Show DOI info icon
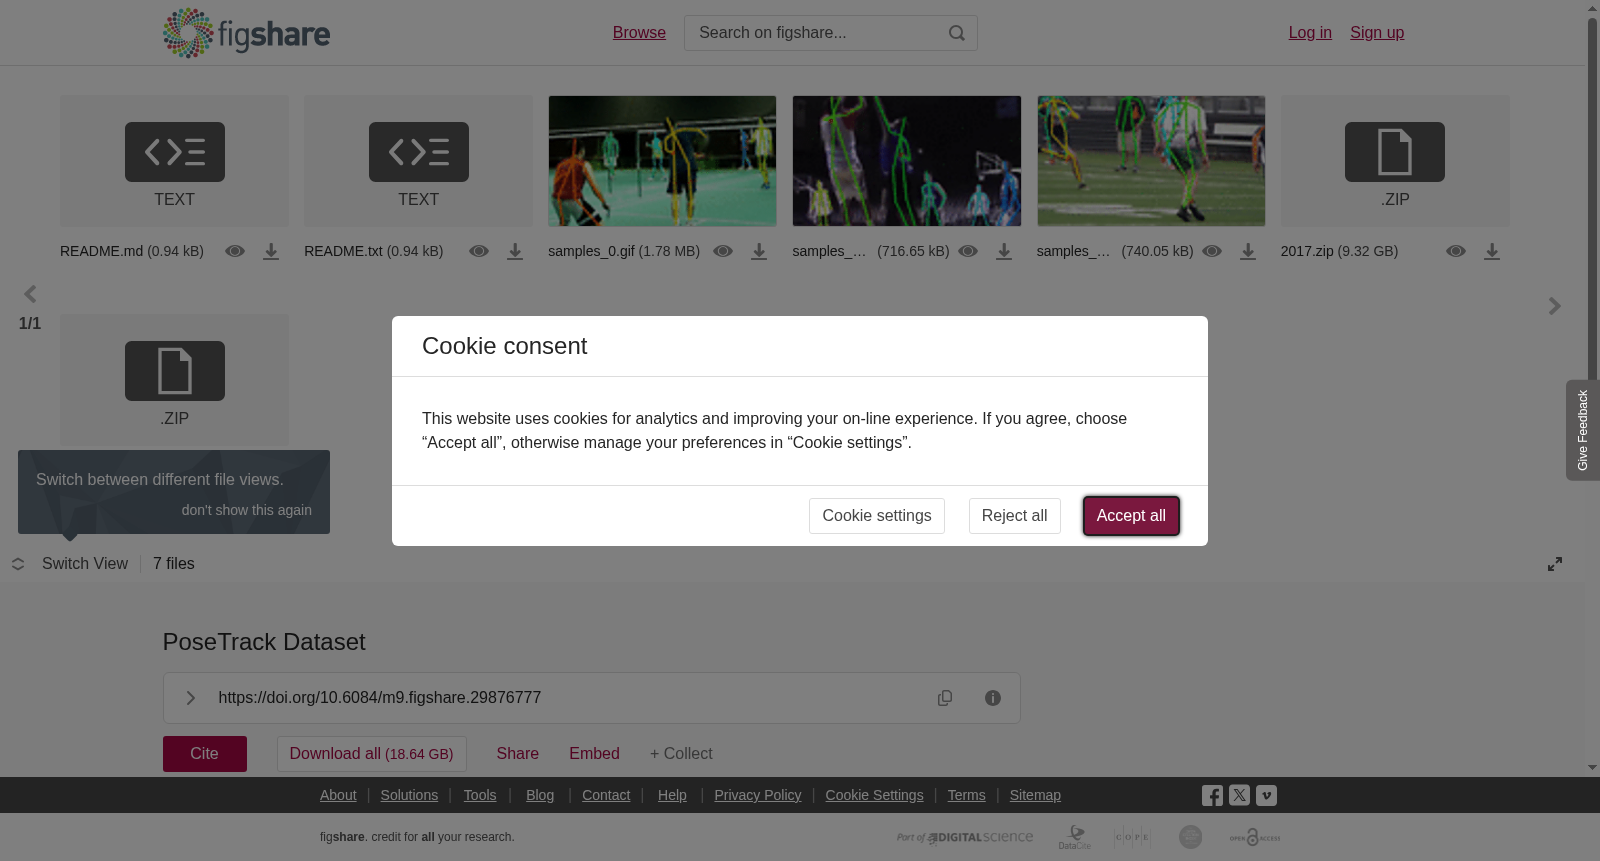Viewport: 1600px width, 861px height. 993,698
